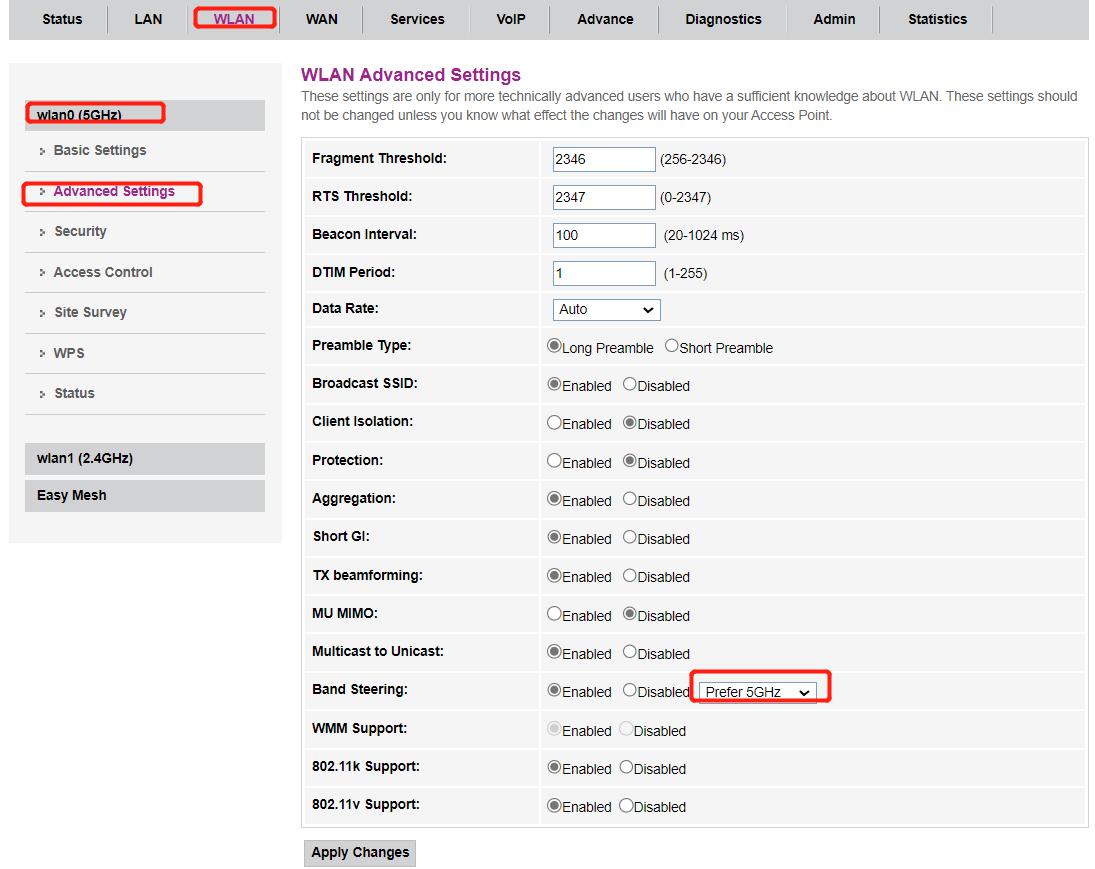Click the Fragment Threshold input field
The width and height of the screenshot is (1095, 869).
coord(604,159)
